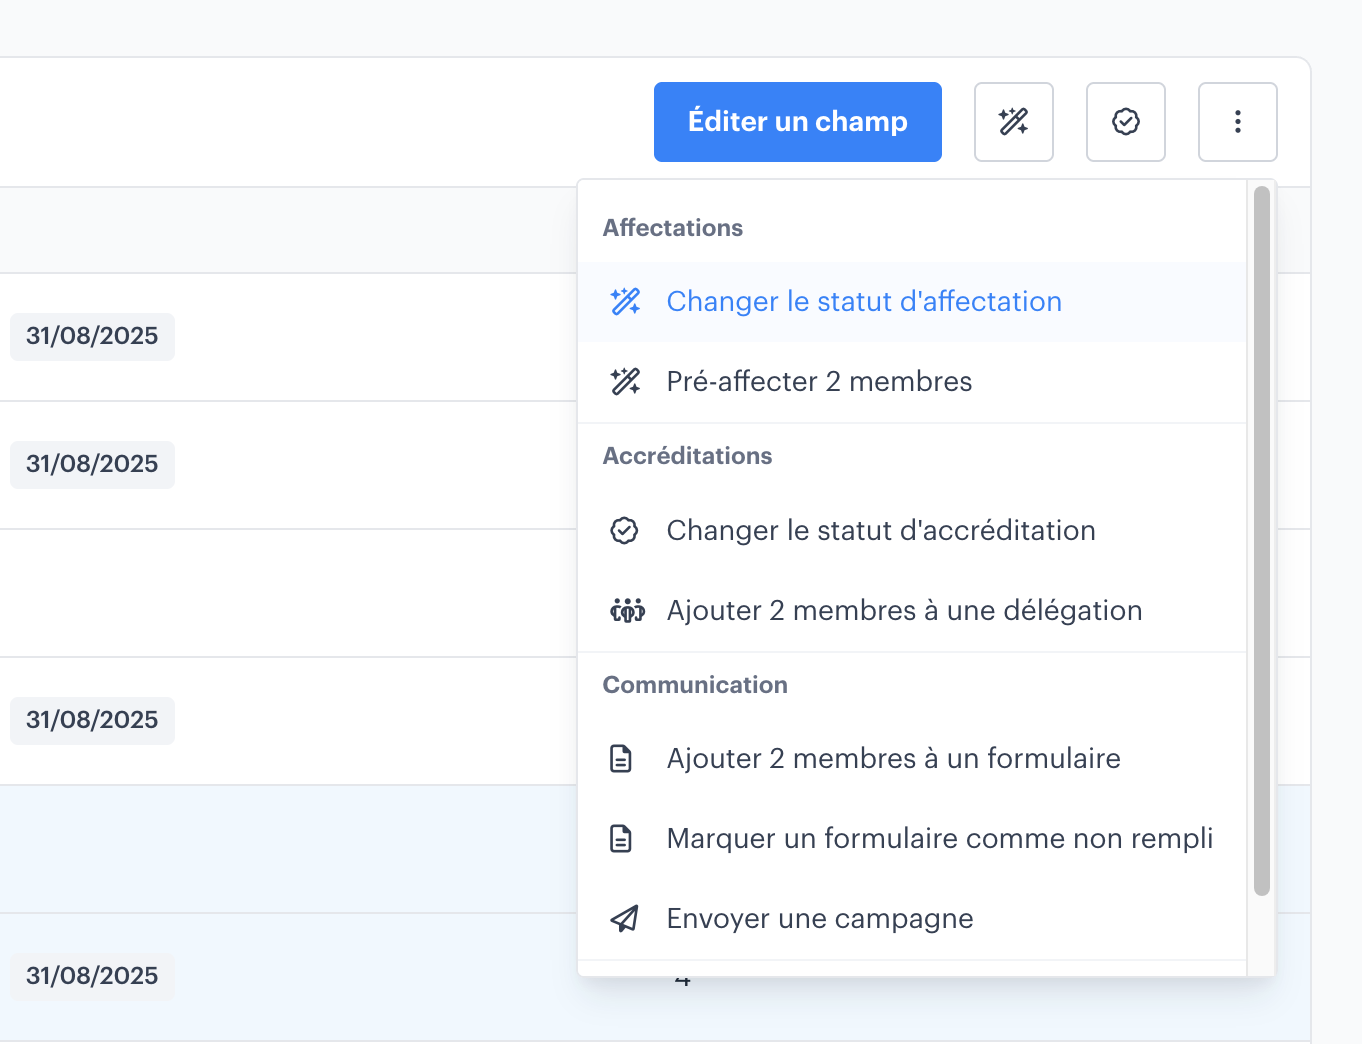Image resolution: width=1362 pixels, height=1044 pixels.
Task: Click badge icon beside Changer le statut d'accréditation
Action: coord(624,530)
